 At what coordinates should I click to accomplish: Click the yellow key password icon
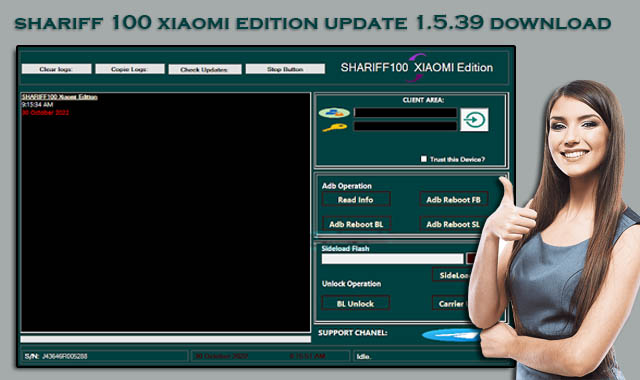click(334, 127)
